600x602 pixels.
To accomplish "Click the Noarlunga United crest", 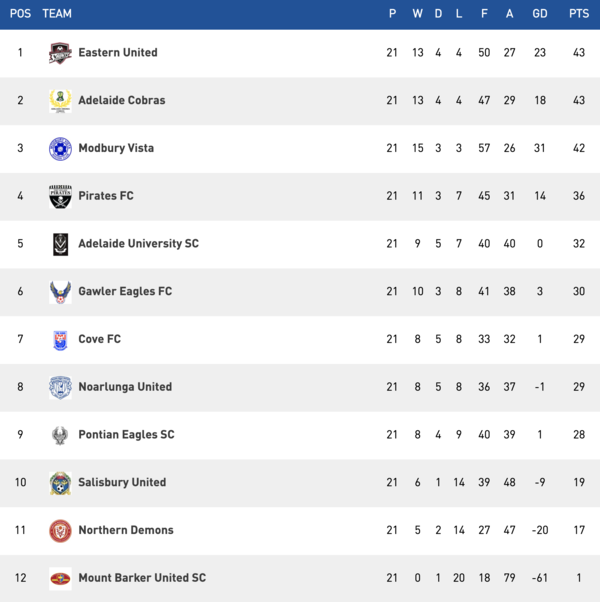I will click(60, 387).
